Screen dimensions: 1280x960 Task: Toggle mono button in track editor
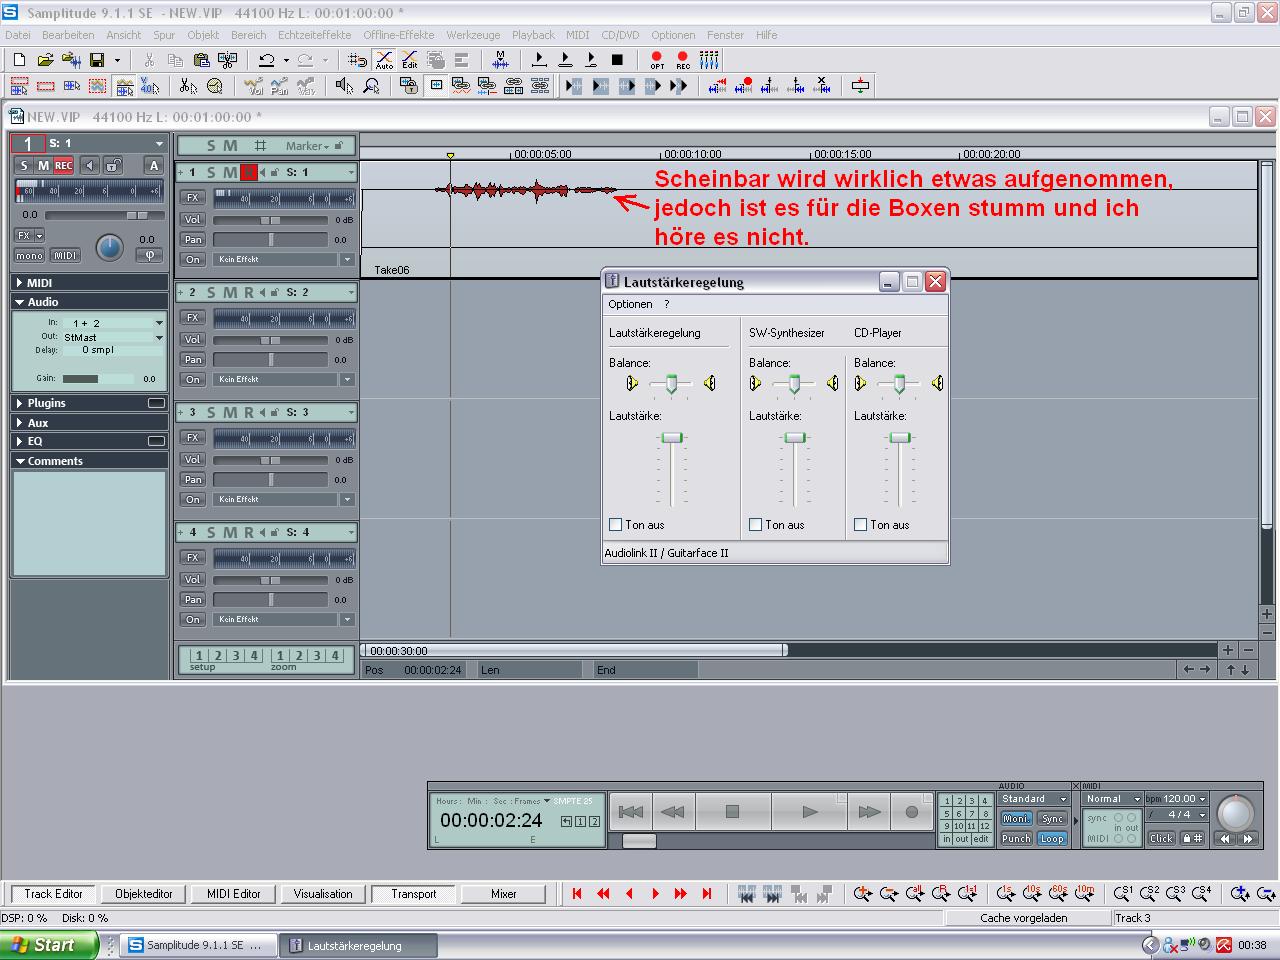[x=29, y=255]
